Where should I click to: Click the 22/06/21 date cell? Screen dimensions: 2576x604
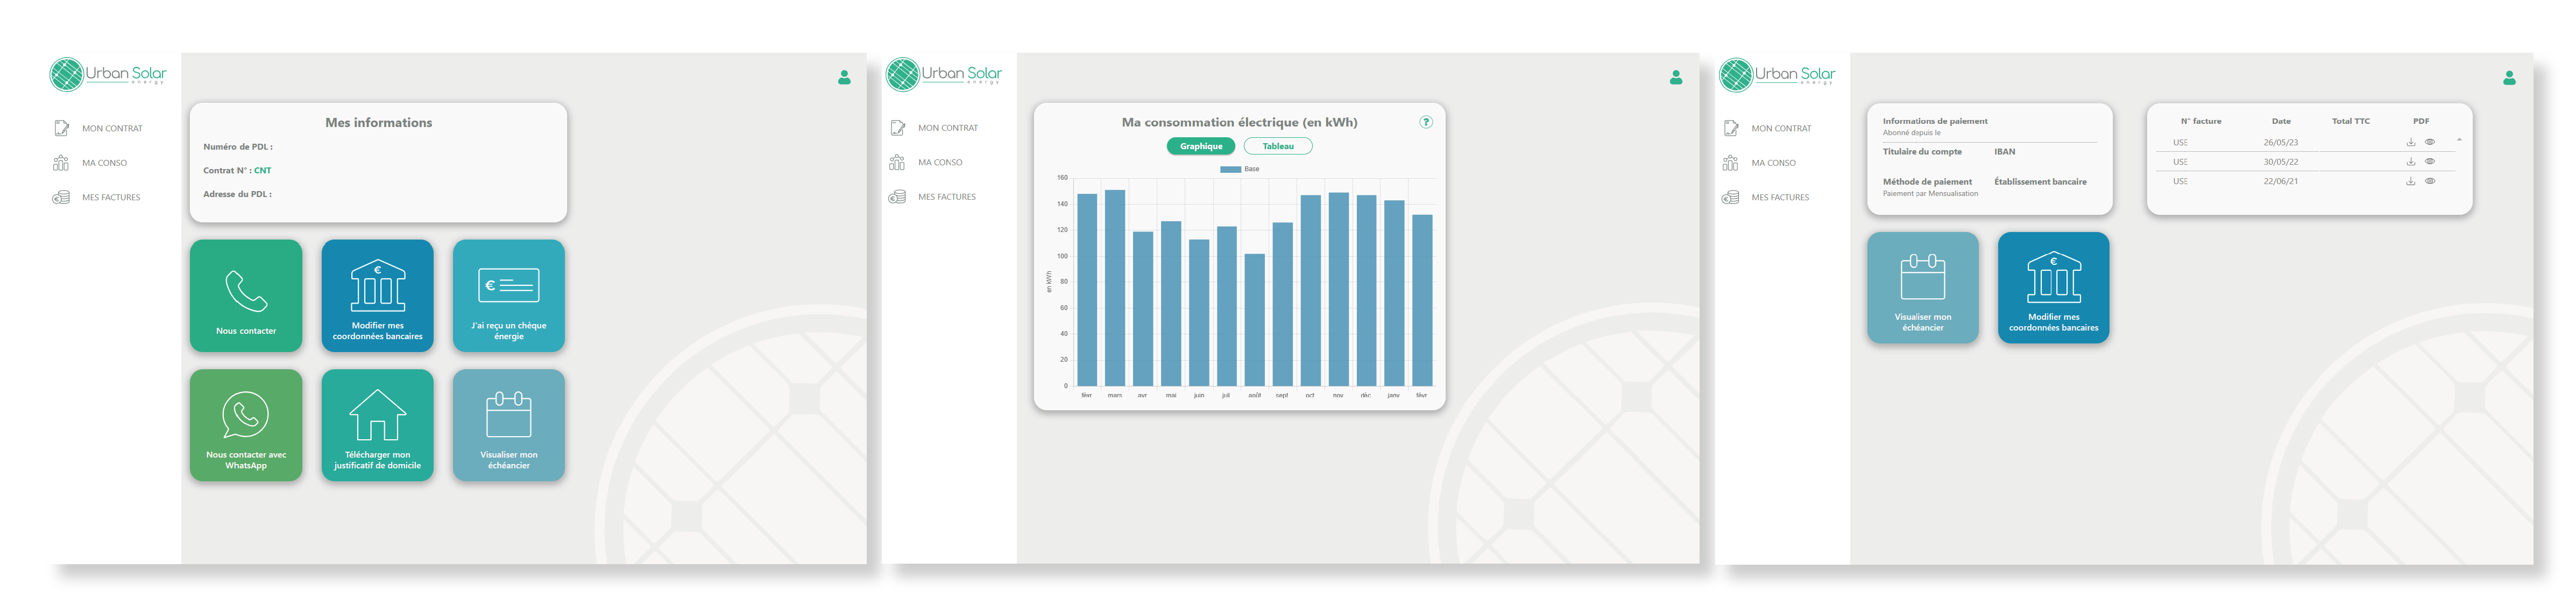(2281, 181)
